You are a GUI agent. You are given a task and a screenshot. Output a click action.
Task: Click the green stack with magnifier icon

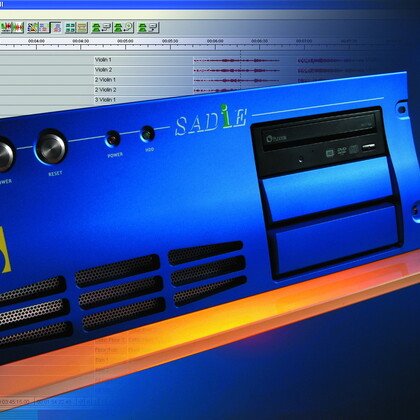pyautogui.click(x=123, y=27)
